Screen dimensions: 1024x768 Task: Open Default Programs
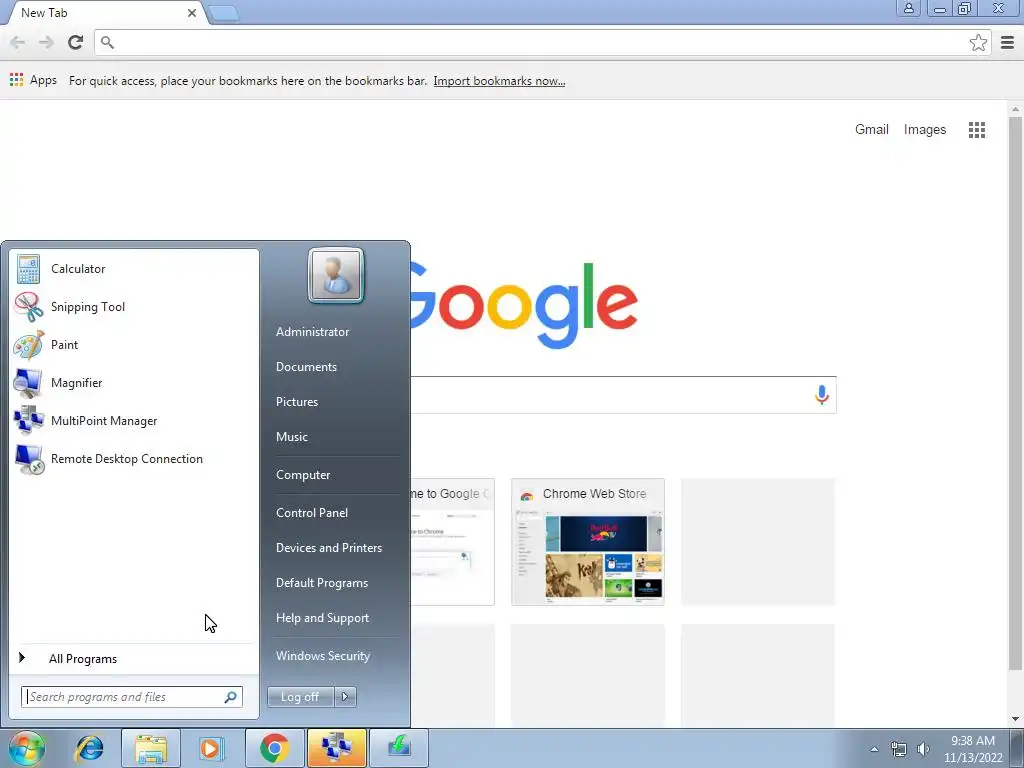(x=321, y=583)
